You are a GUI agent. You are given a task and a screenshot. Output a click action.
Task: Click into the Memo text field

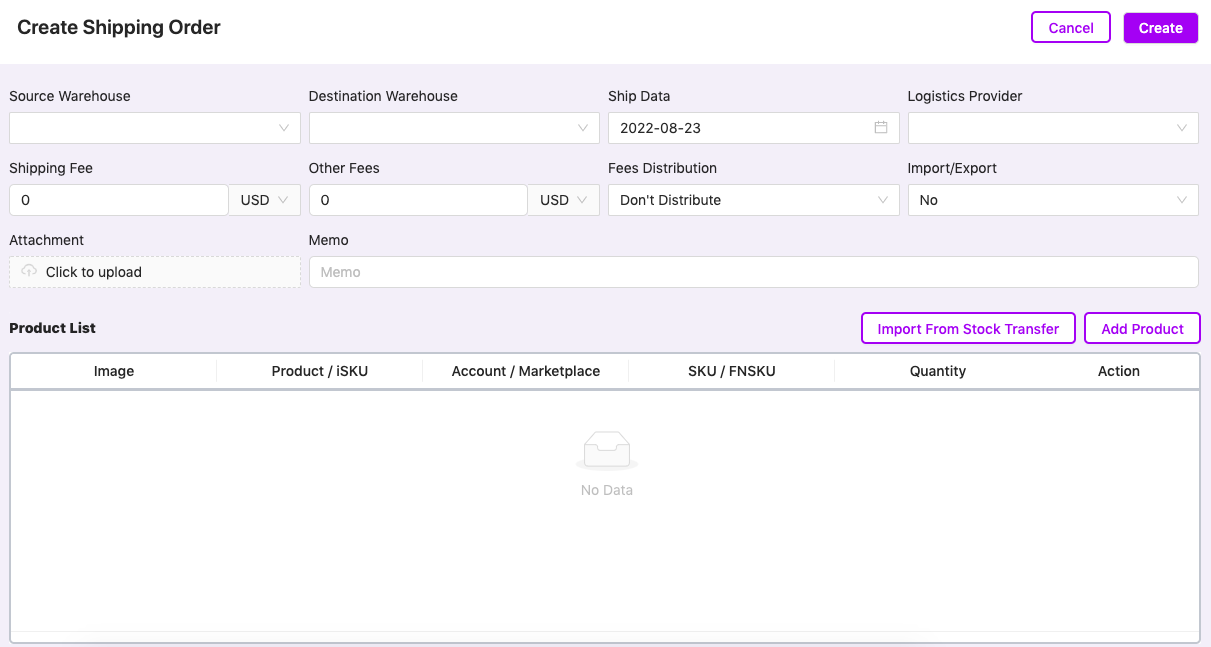(754, 272)
